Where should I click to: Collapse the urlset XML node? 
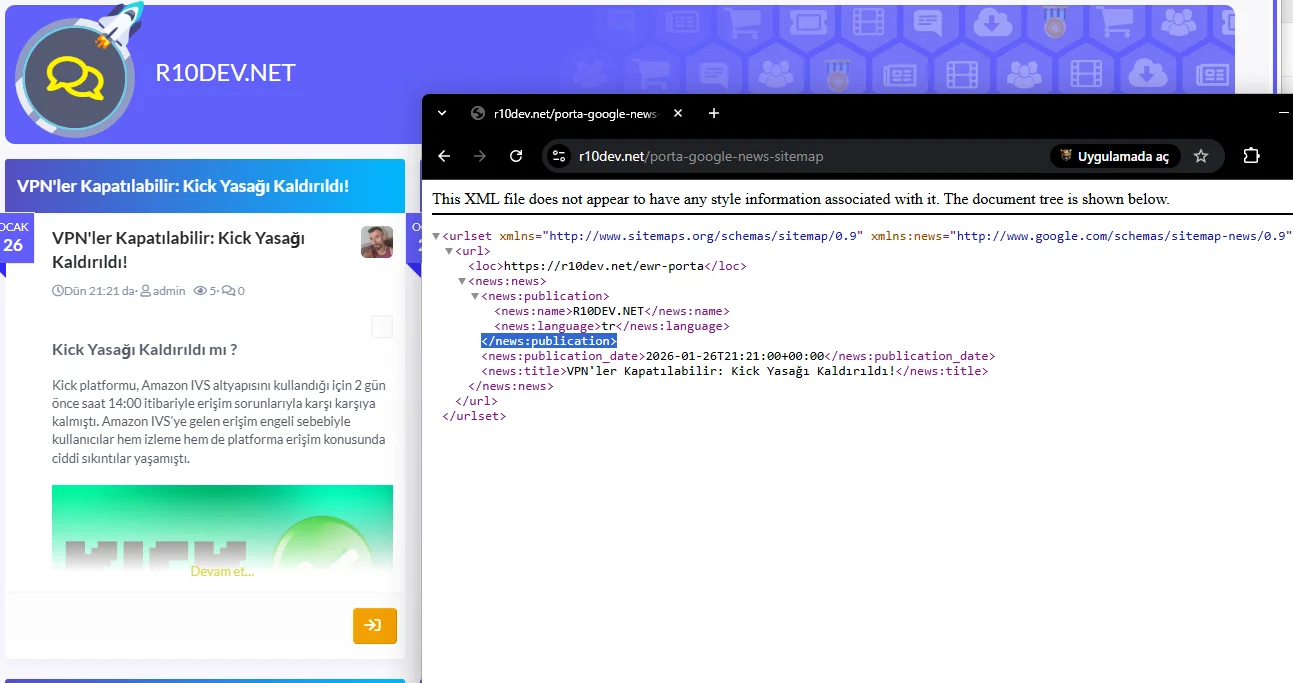(436, 236)
